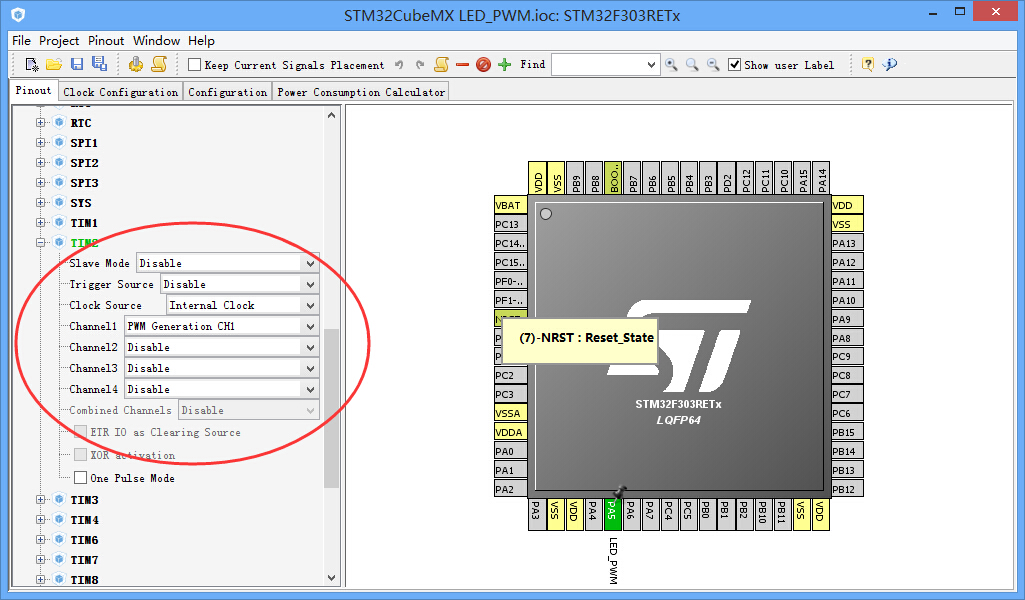Click the Open Project folder icon
This screenshot has height=600, width=1025.
coord(54,64)
